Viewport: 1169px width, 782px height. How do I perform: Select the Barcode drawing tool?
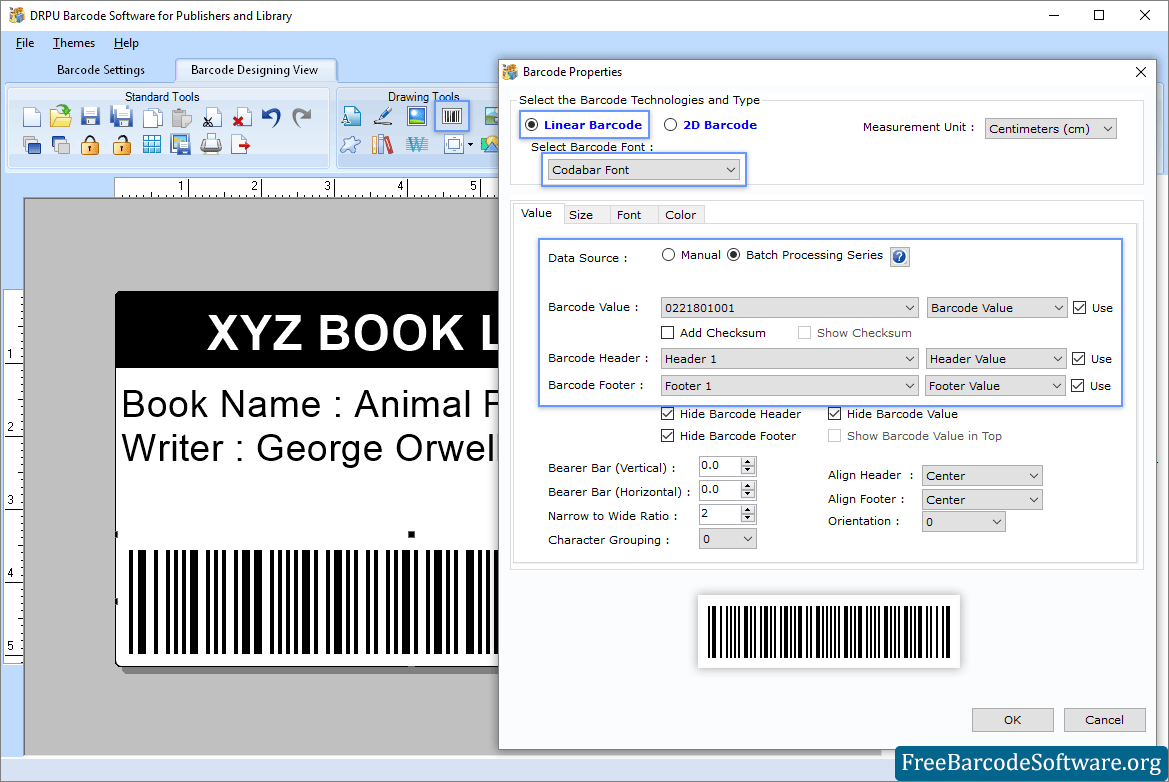click(x=452, y=116)
